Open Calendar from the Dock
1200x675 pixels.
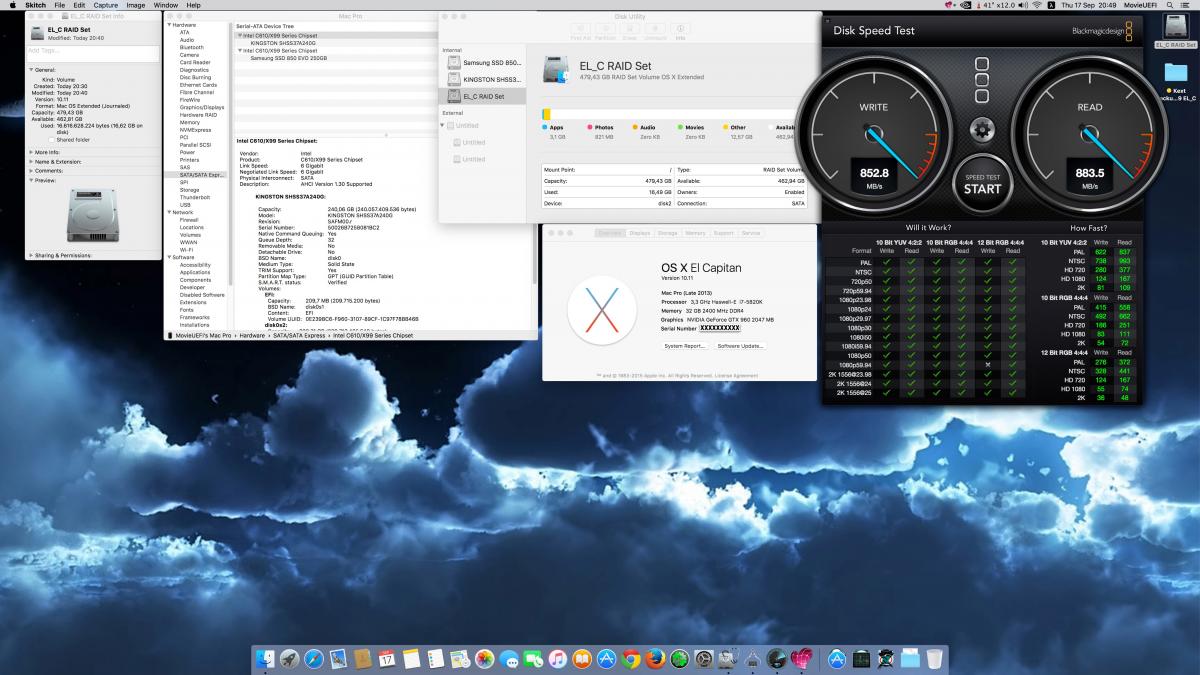[x=387, y=659]
